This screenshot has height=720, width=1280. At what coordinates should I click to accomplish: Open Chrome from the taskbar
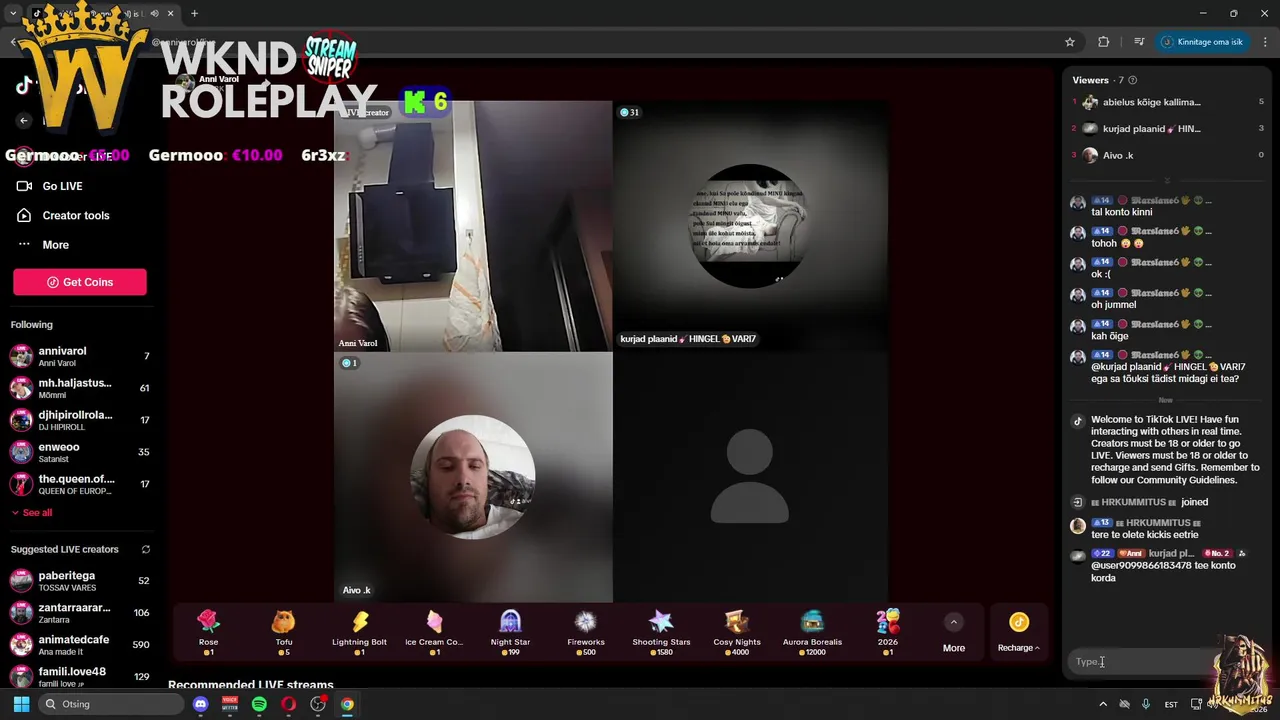pos(347,704)
